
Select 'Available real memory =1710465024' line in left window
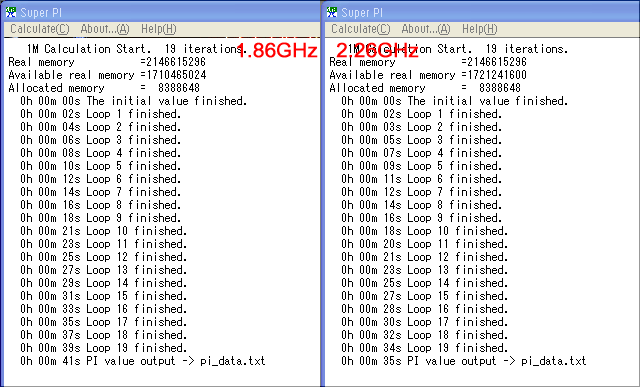tap(107, 75)
